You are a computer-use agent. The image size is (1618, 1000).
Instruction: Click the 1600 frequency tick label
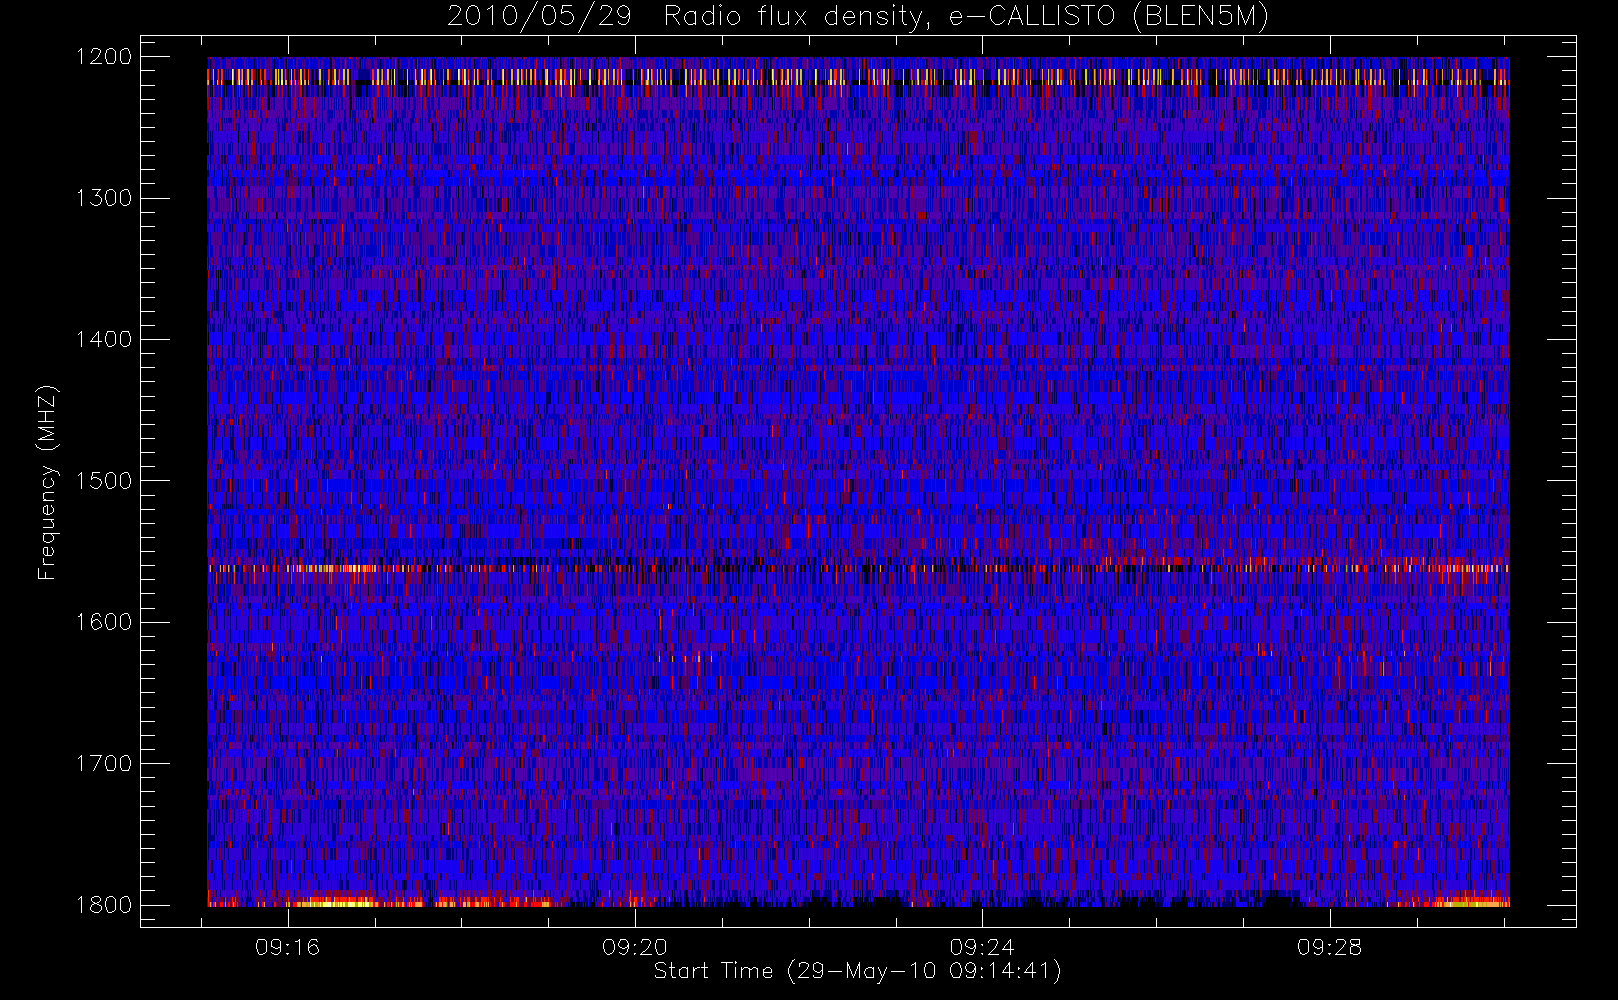(104, 622)
